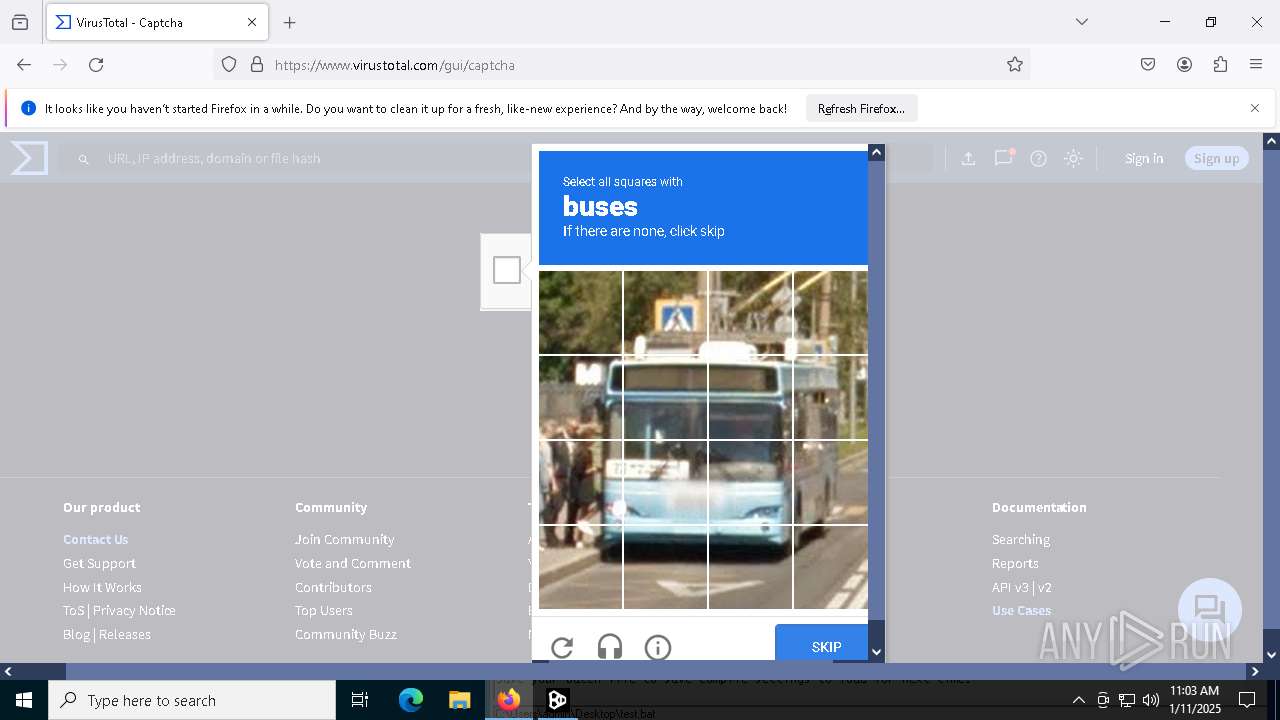Screen dimensions: 1280x720
Task: Open the Firefox application hamburger menu
Action: coord(1256,64)
